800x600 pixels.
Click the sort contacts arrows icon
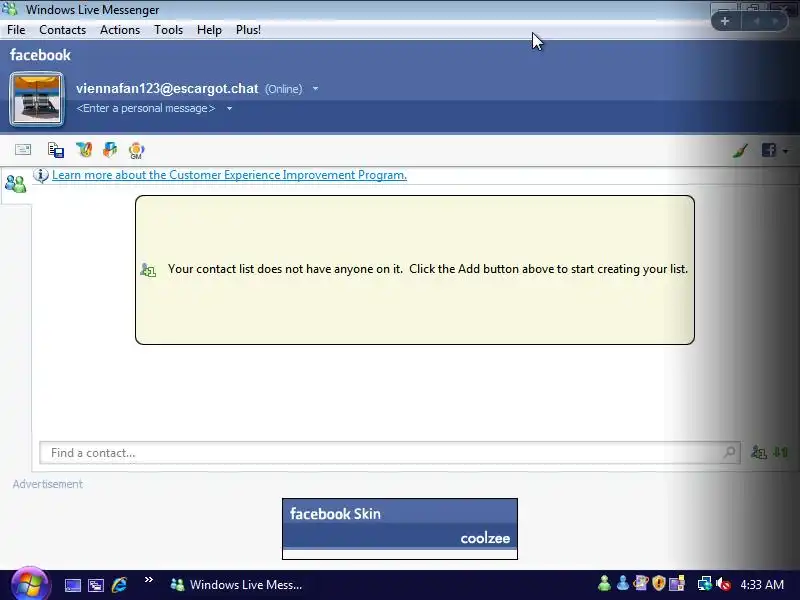781,452
